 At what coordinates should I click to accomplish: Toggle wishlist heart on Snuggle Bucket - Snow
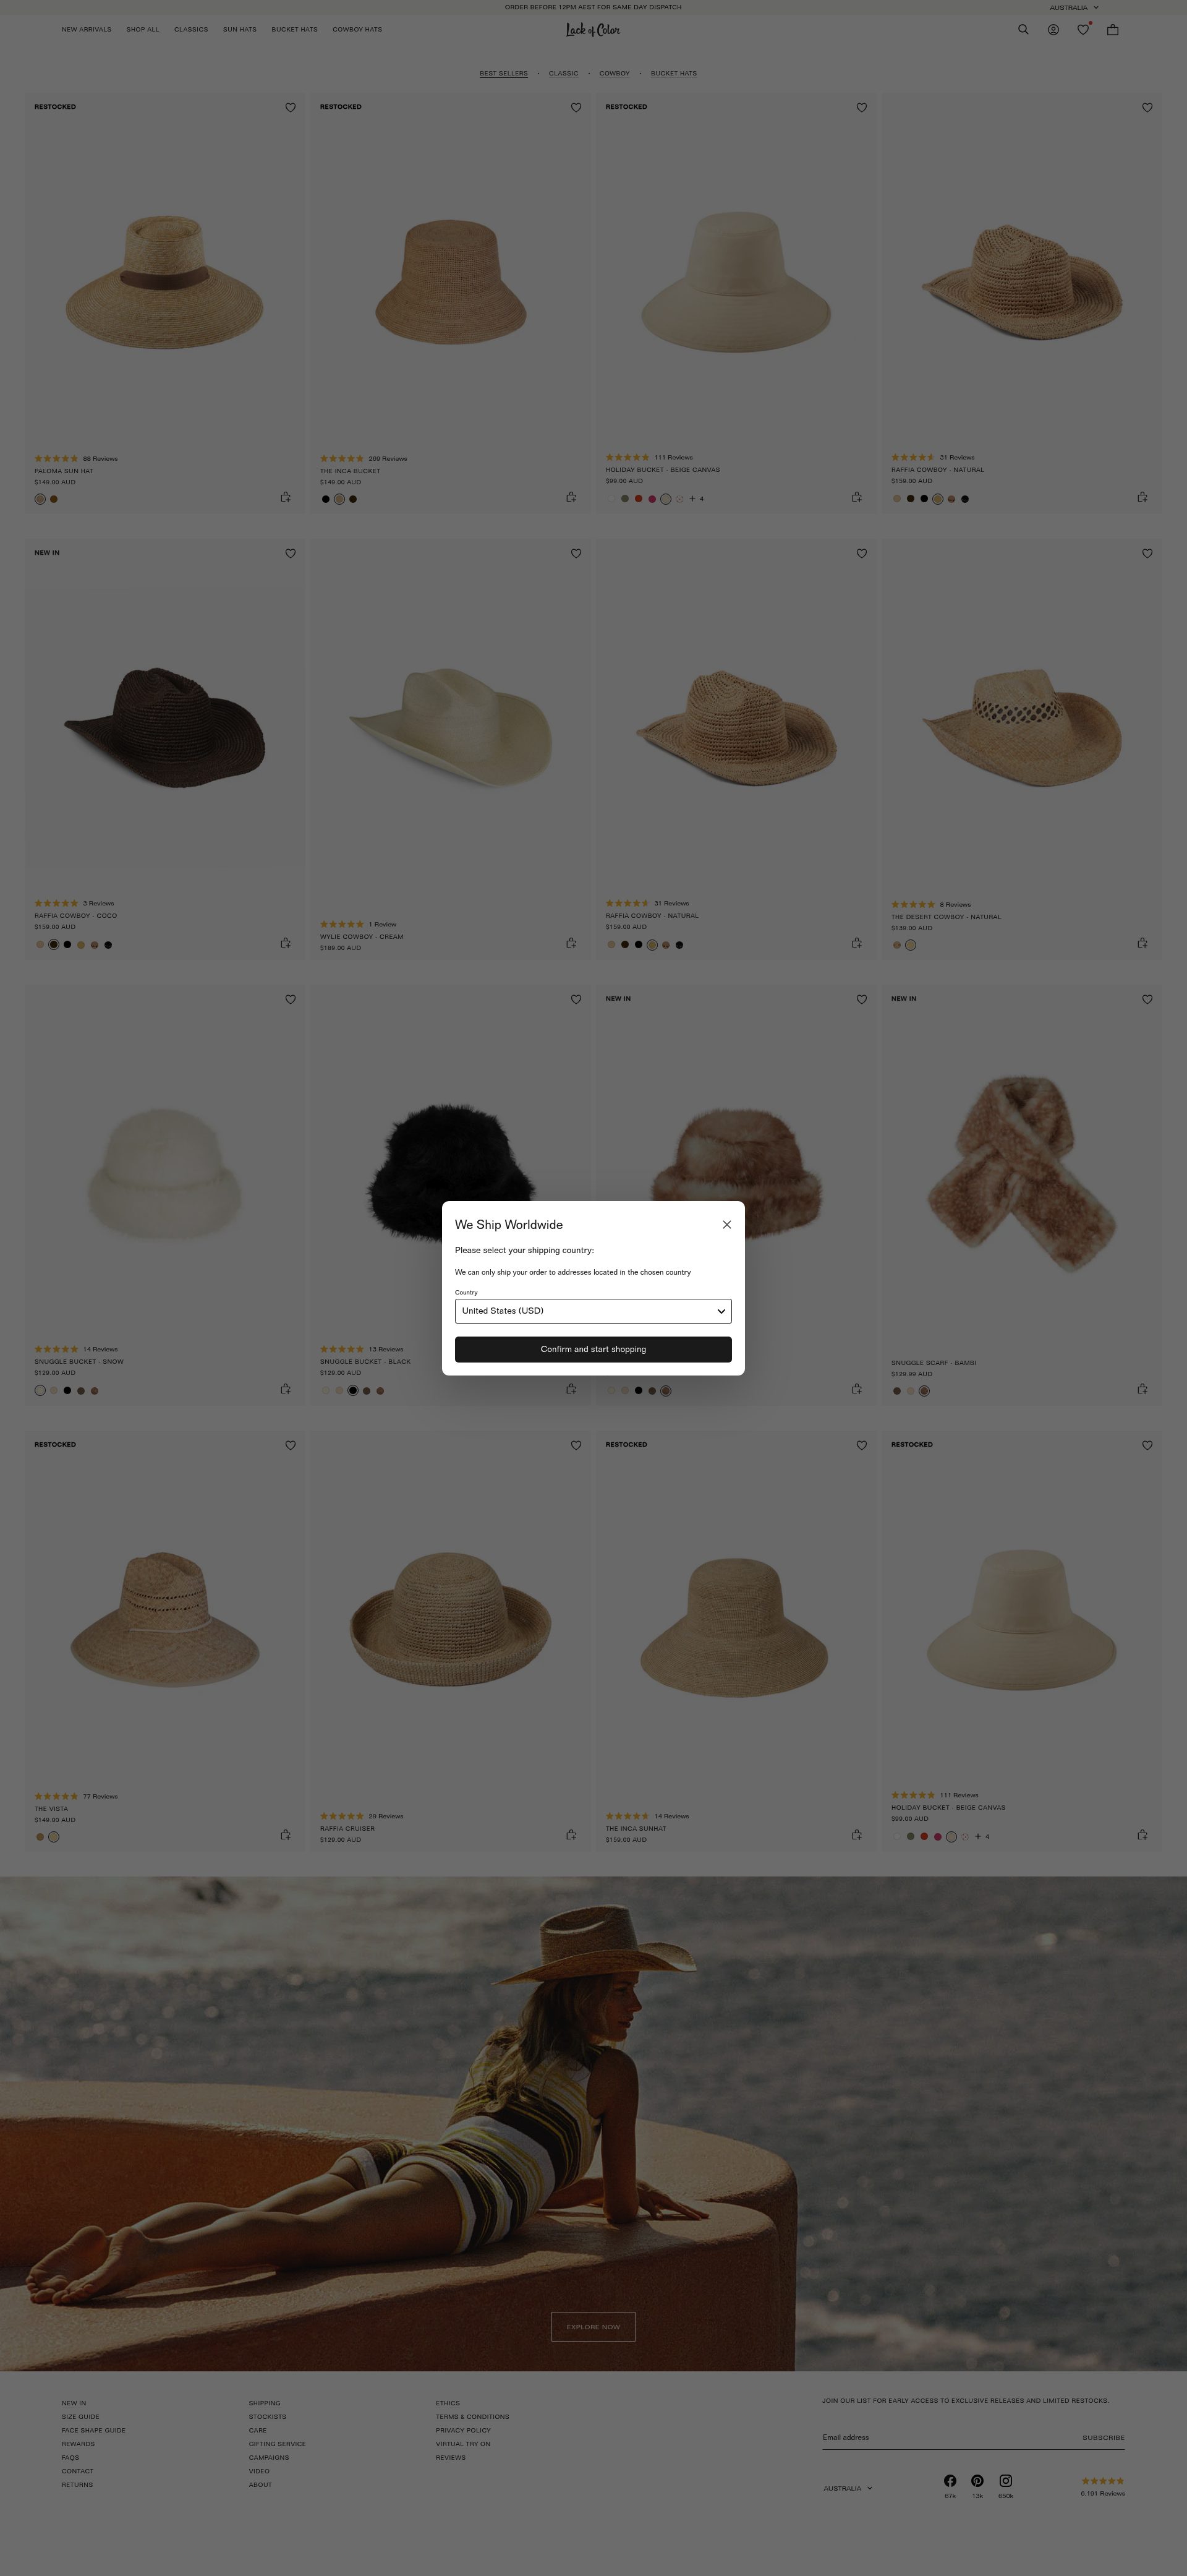coord(291,999)
